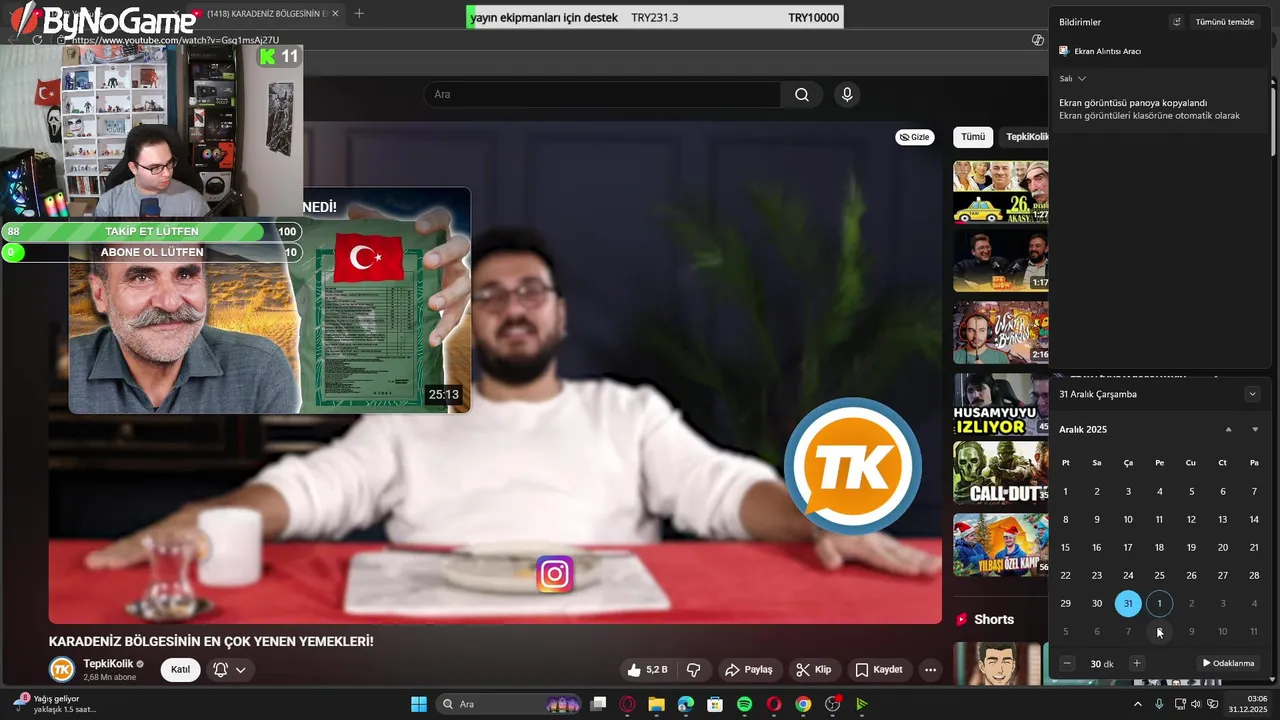Click the YouTube Ara search field
Screen dimensions: 1280x720
pos(603,95)
